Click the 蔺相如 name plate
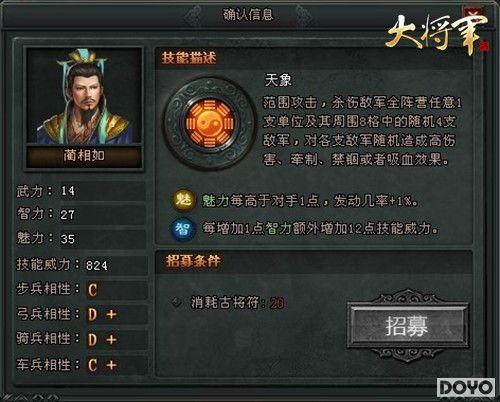The height and width of the screenshot is (402, 500). click(x=84, y=156)
